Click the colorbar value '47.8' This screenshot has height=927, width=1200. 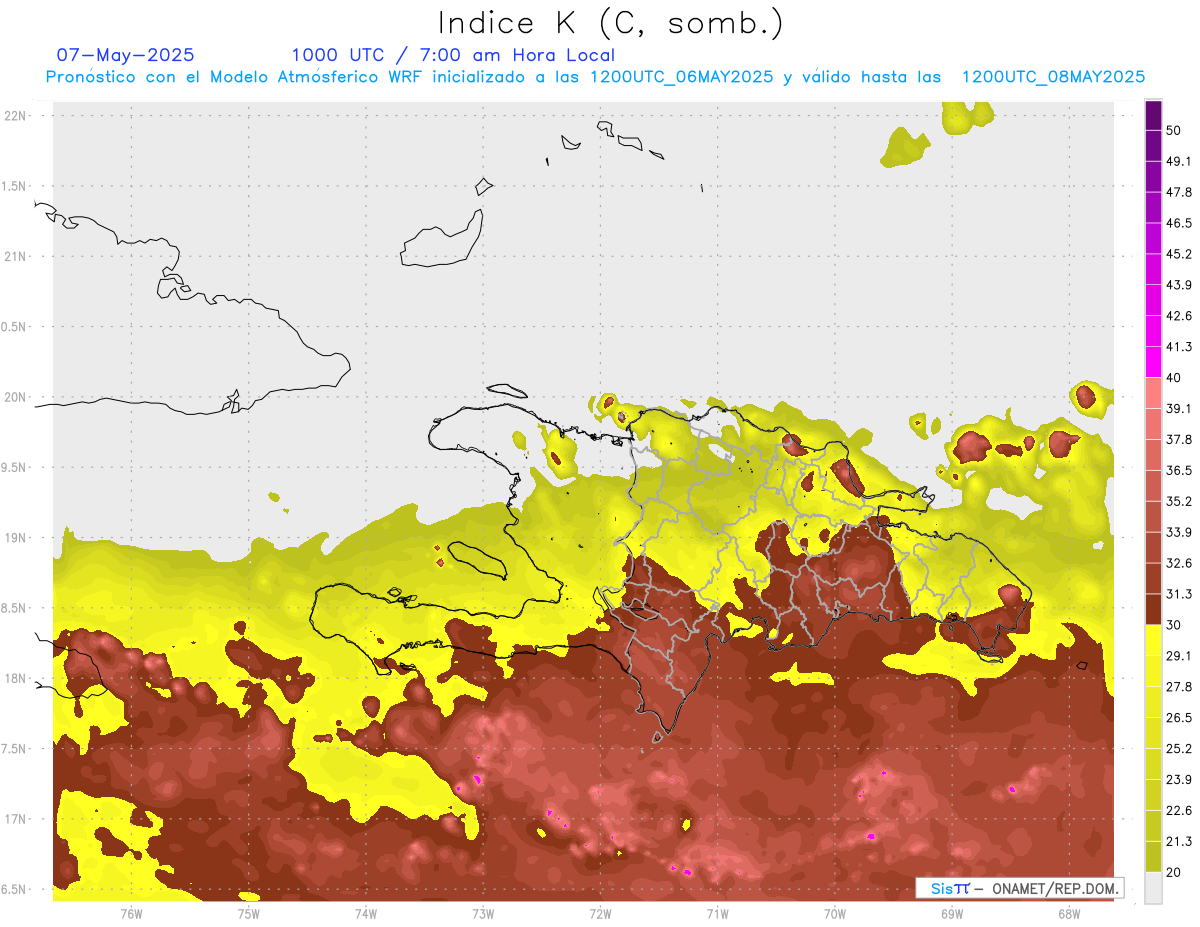[x=1179, y=192]
